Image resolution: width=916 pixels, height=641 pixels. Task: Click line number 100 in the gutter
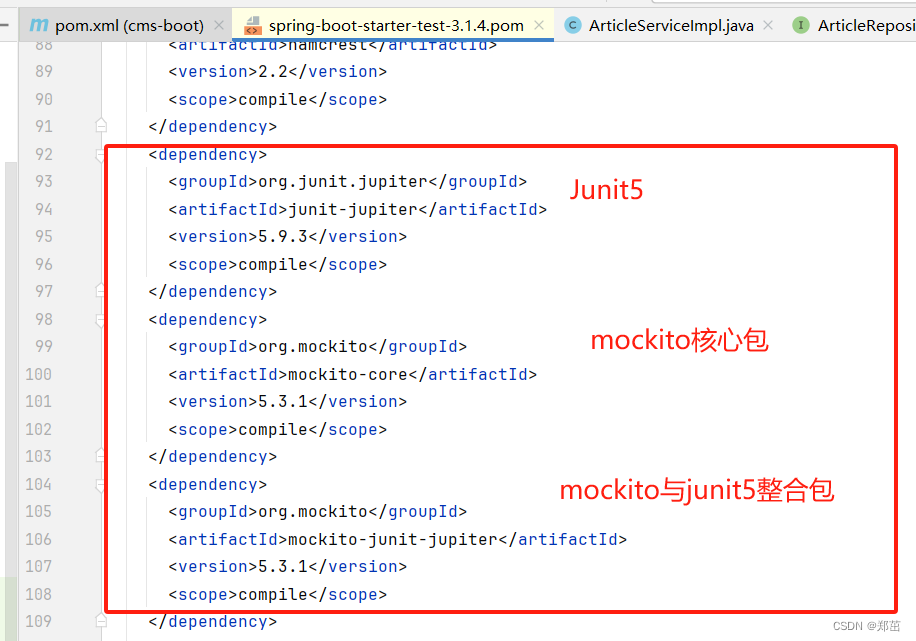click(x=39, y=374)
